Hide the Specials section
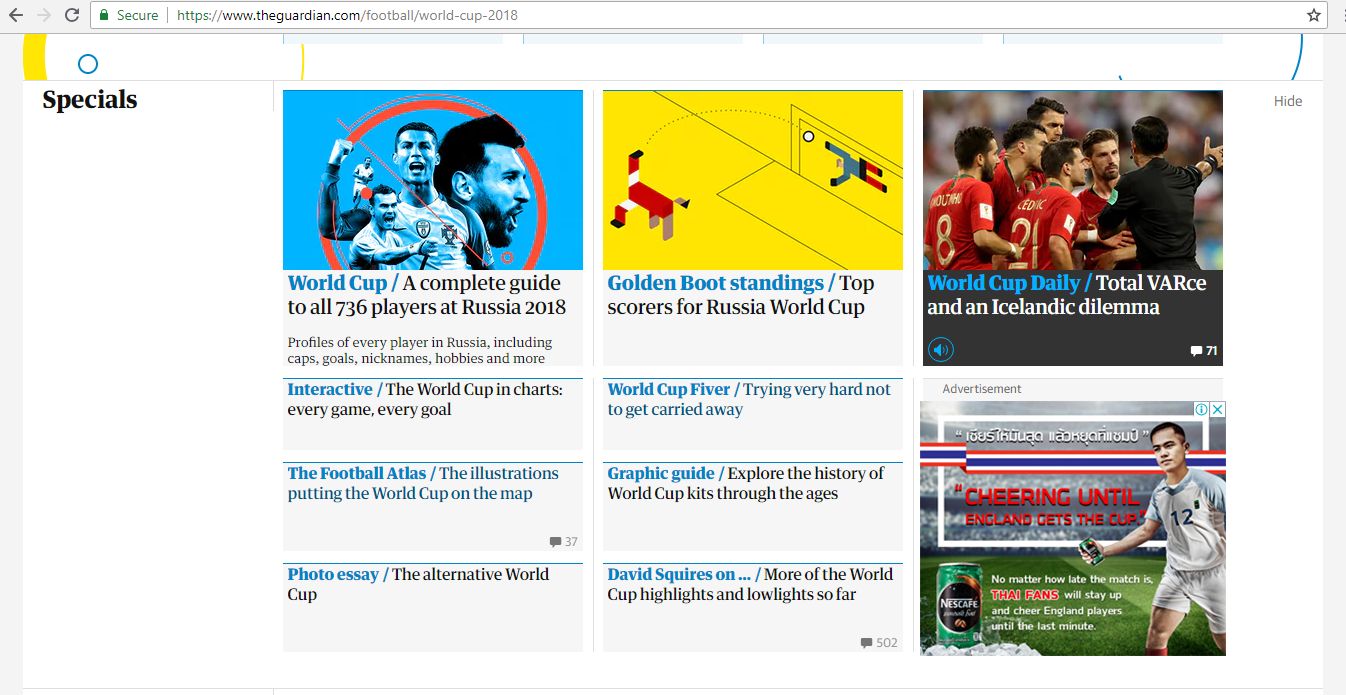 tap(1287, 101)
